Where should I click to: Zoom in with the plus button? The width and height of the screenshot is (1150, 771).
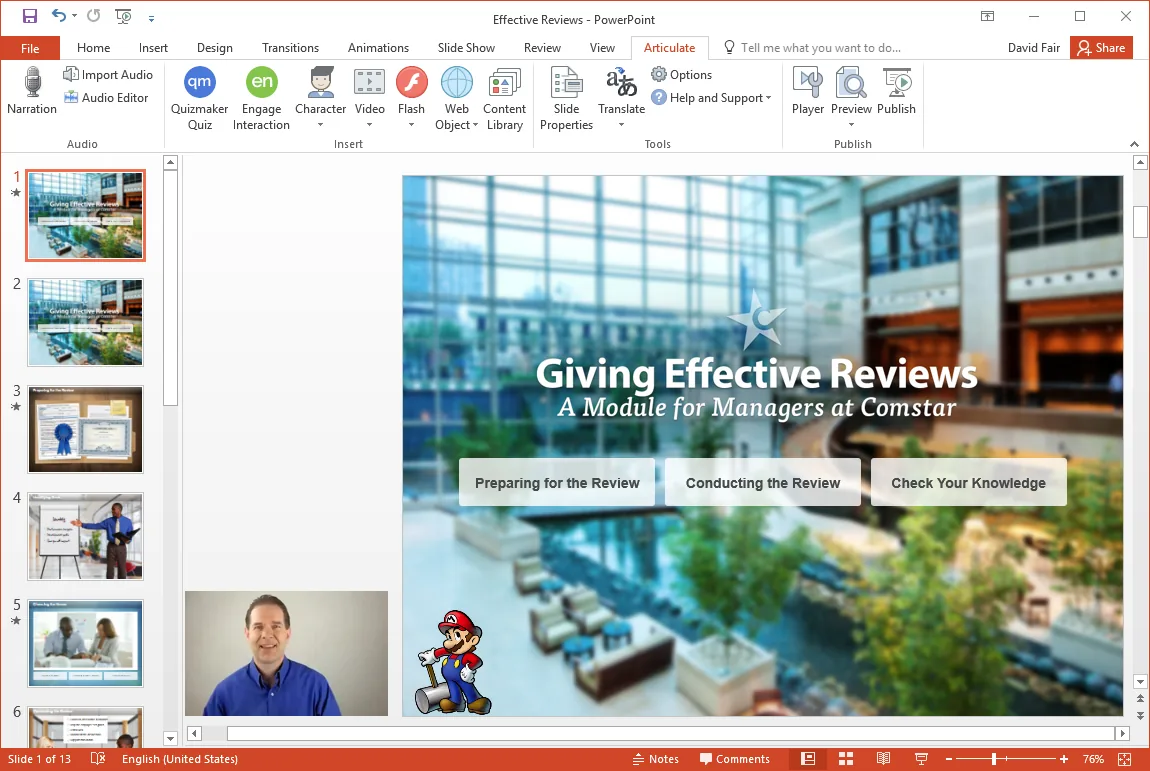point(1063,759)
